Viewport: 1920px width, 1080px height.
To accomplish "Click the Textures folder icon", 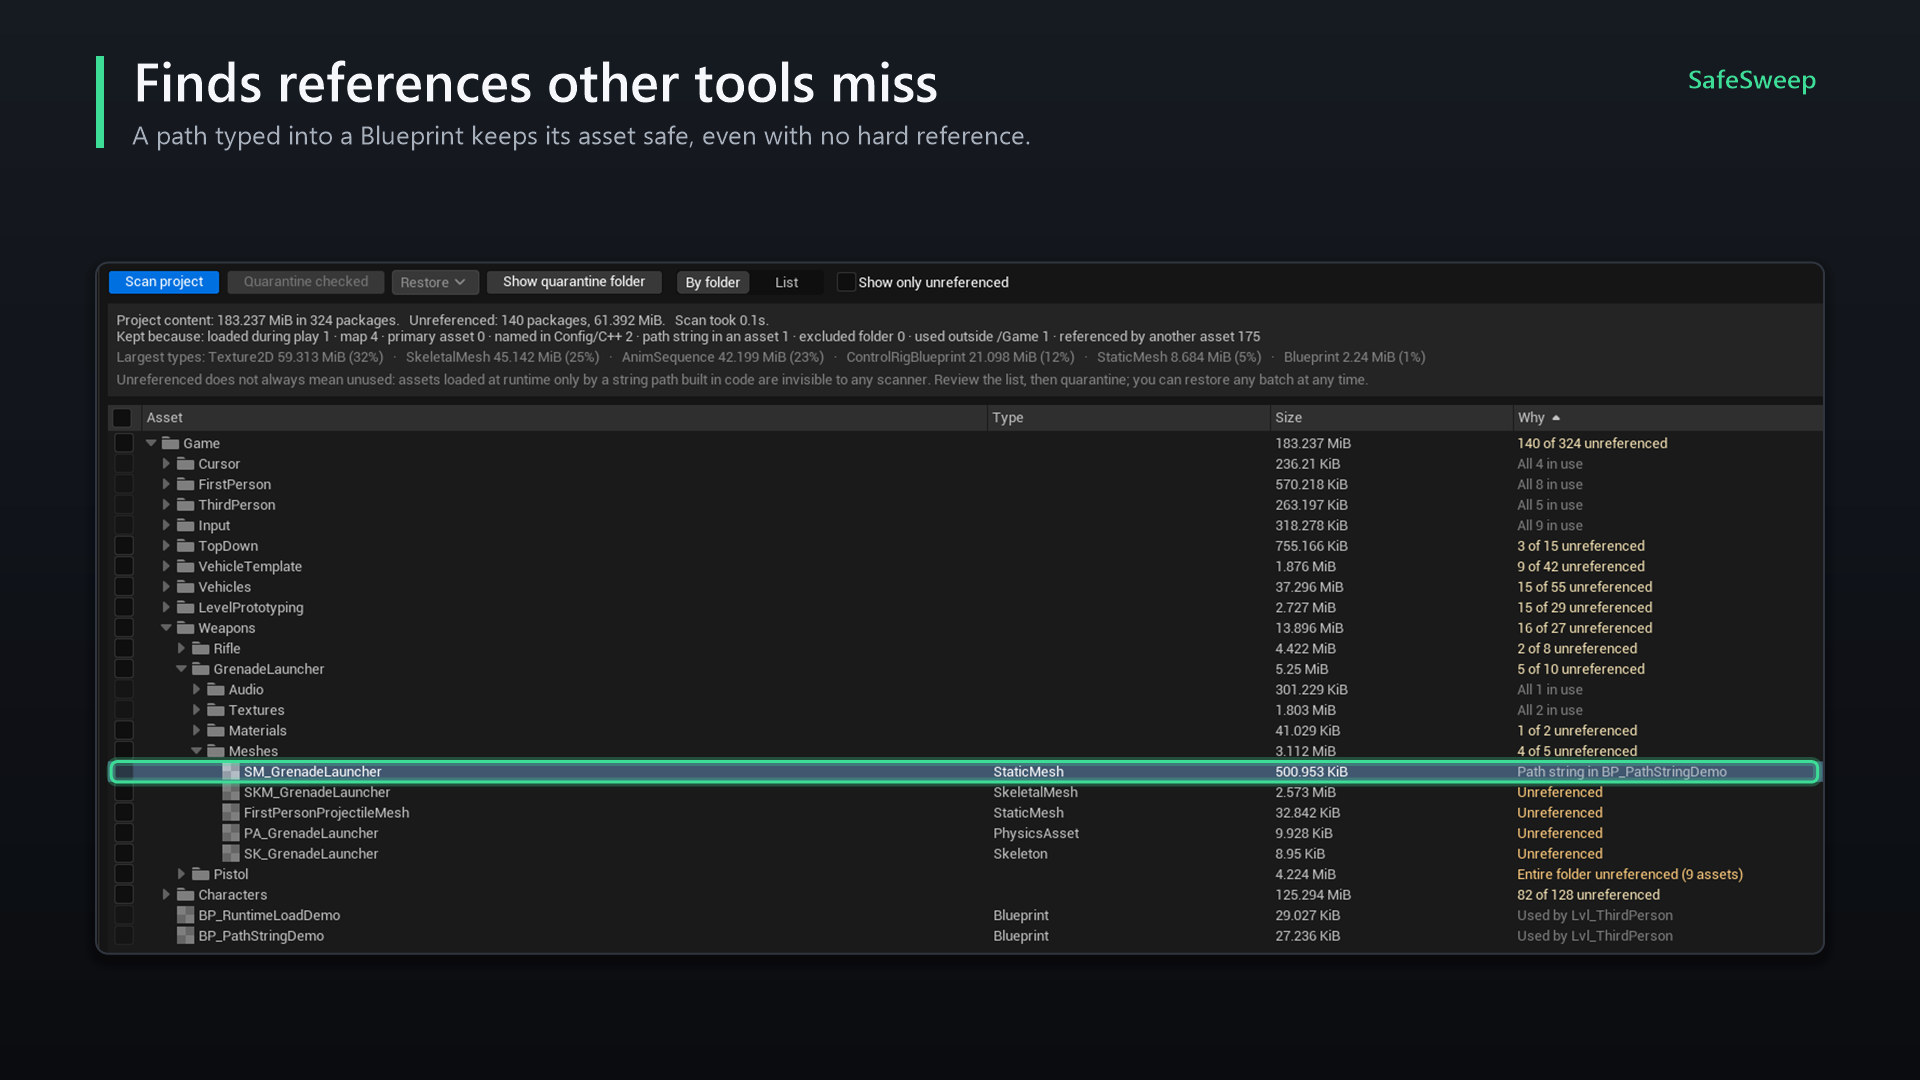I will (x=216, y=710).
